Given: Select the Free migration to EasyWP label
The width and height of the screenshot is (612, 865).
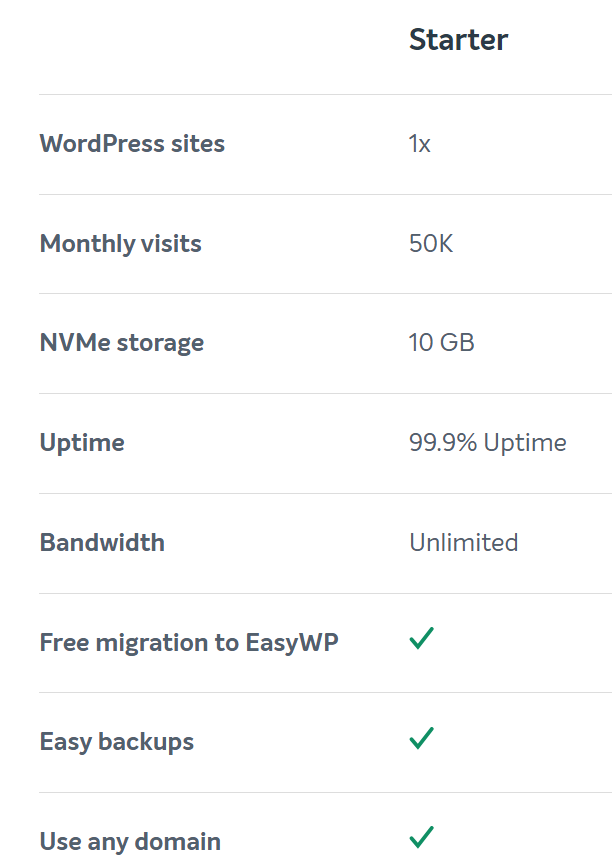Looking at the screenshot, I should (189, 643).
